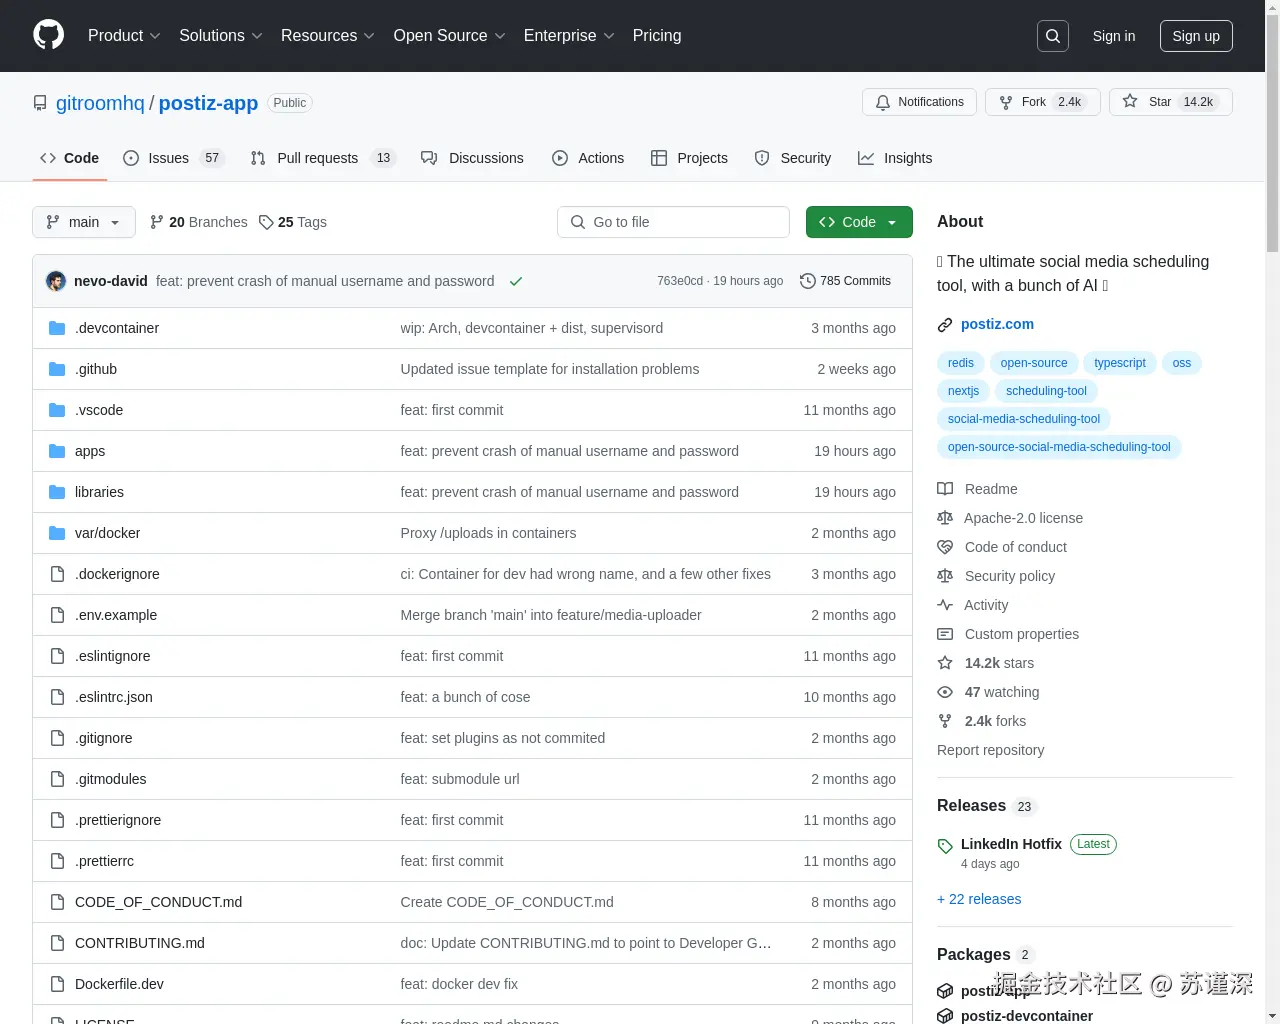Viewport: 1280px width, 1024px height.
Task: Click the search magnifier icon
Action: tap(1052, 35)
